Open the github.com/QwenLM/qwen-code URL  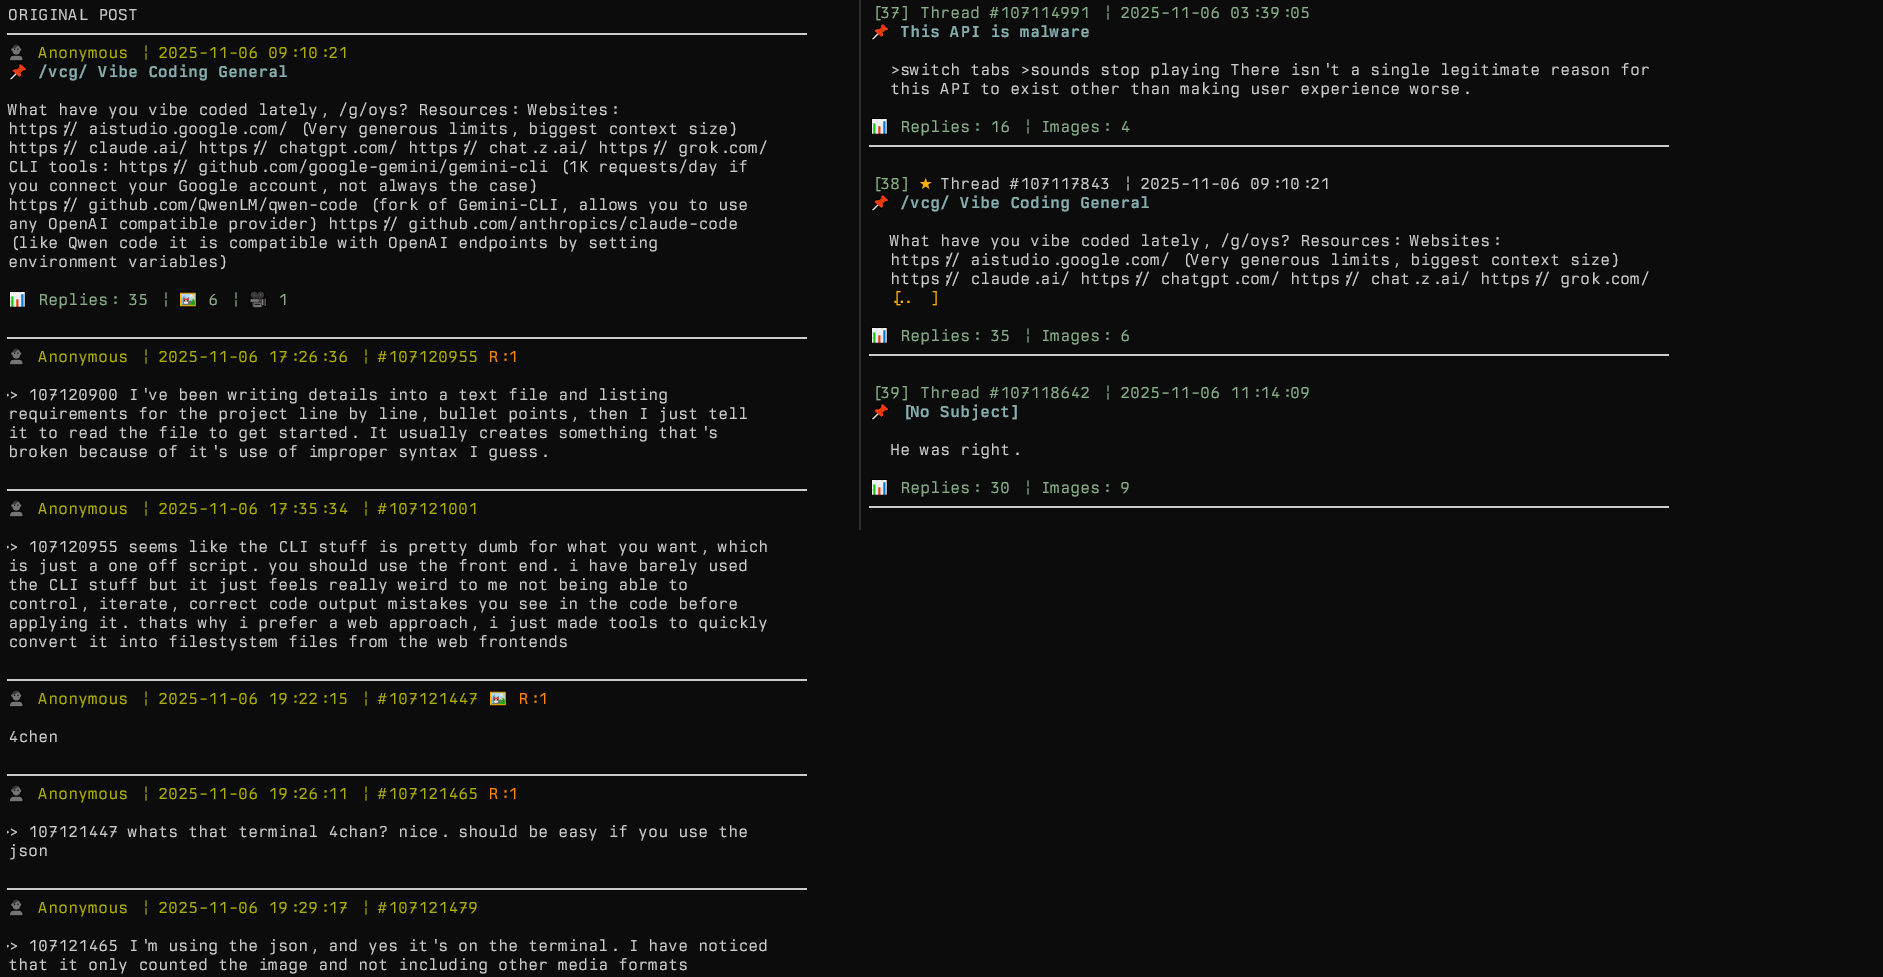click(183, 205)
